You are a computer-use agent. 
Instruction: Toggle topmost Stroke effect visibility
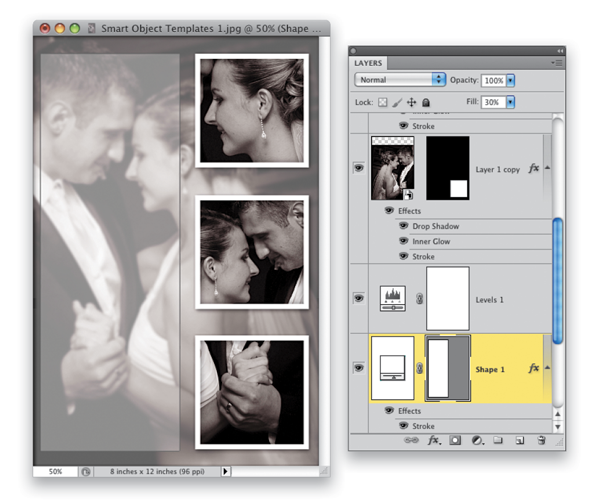(404, 125)
